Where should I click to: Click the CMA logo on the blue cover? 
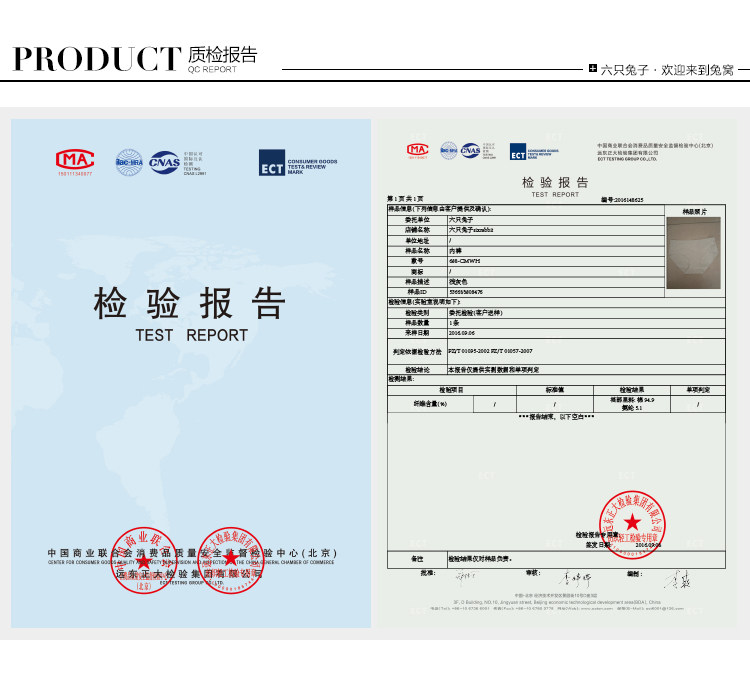point(75,160)
